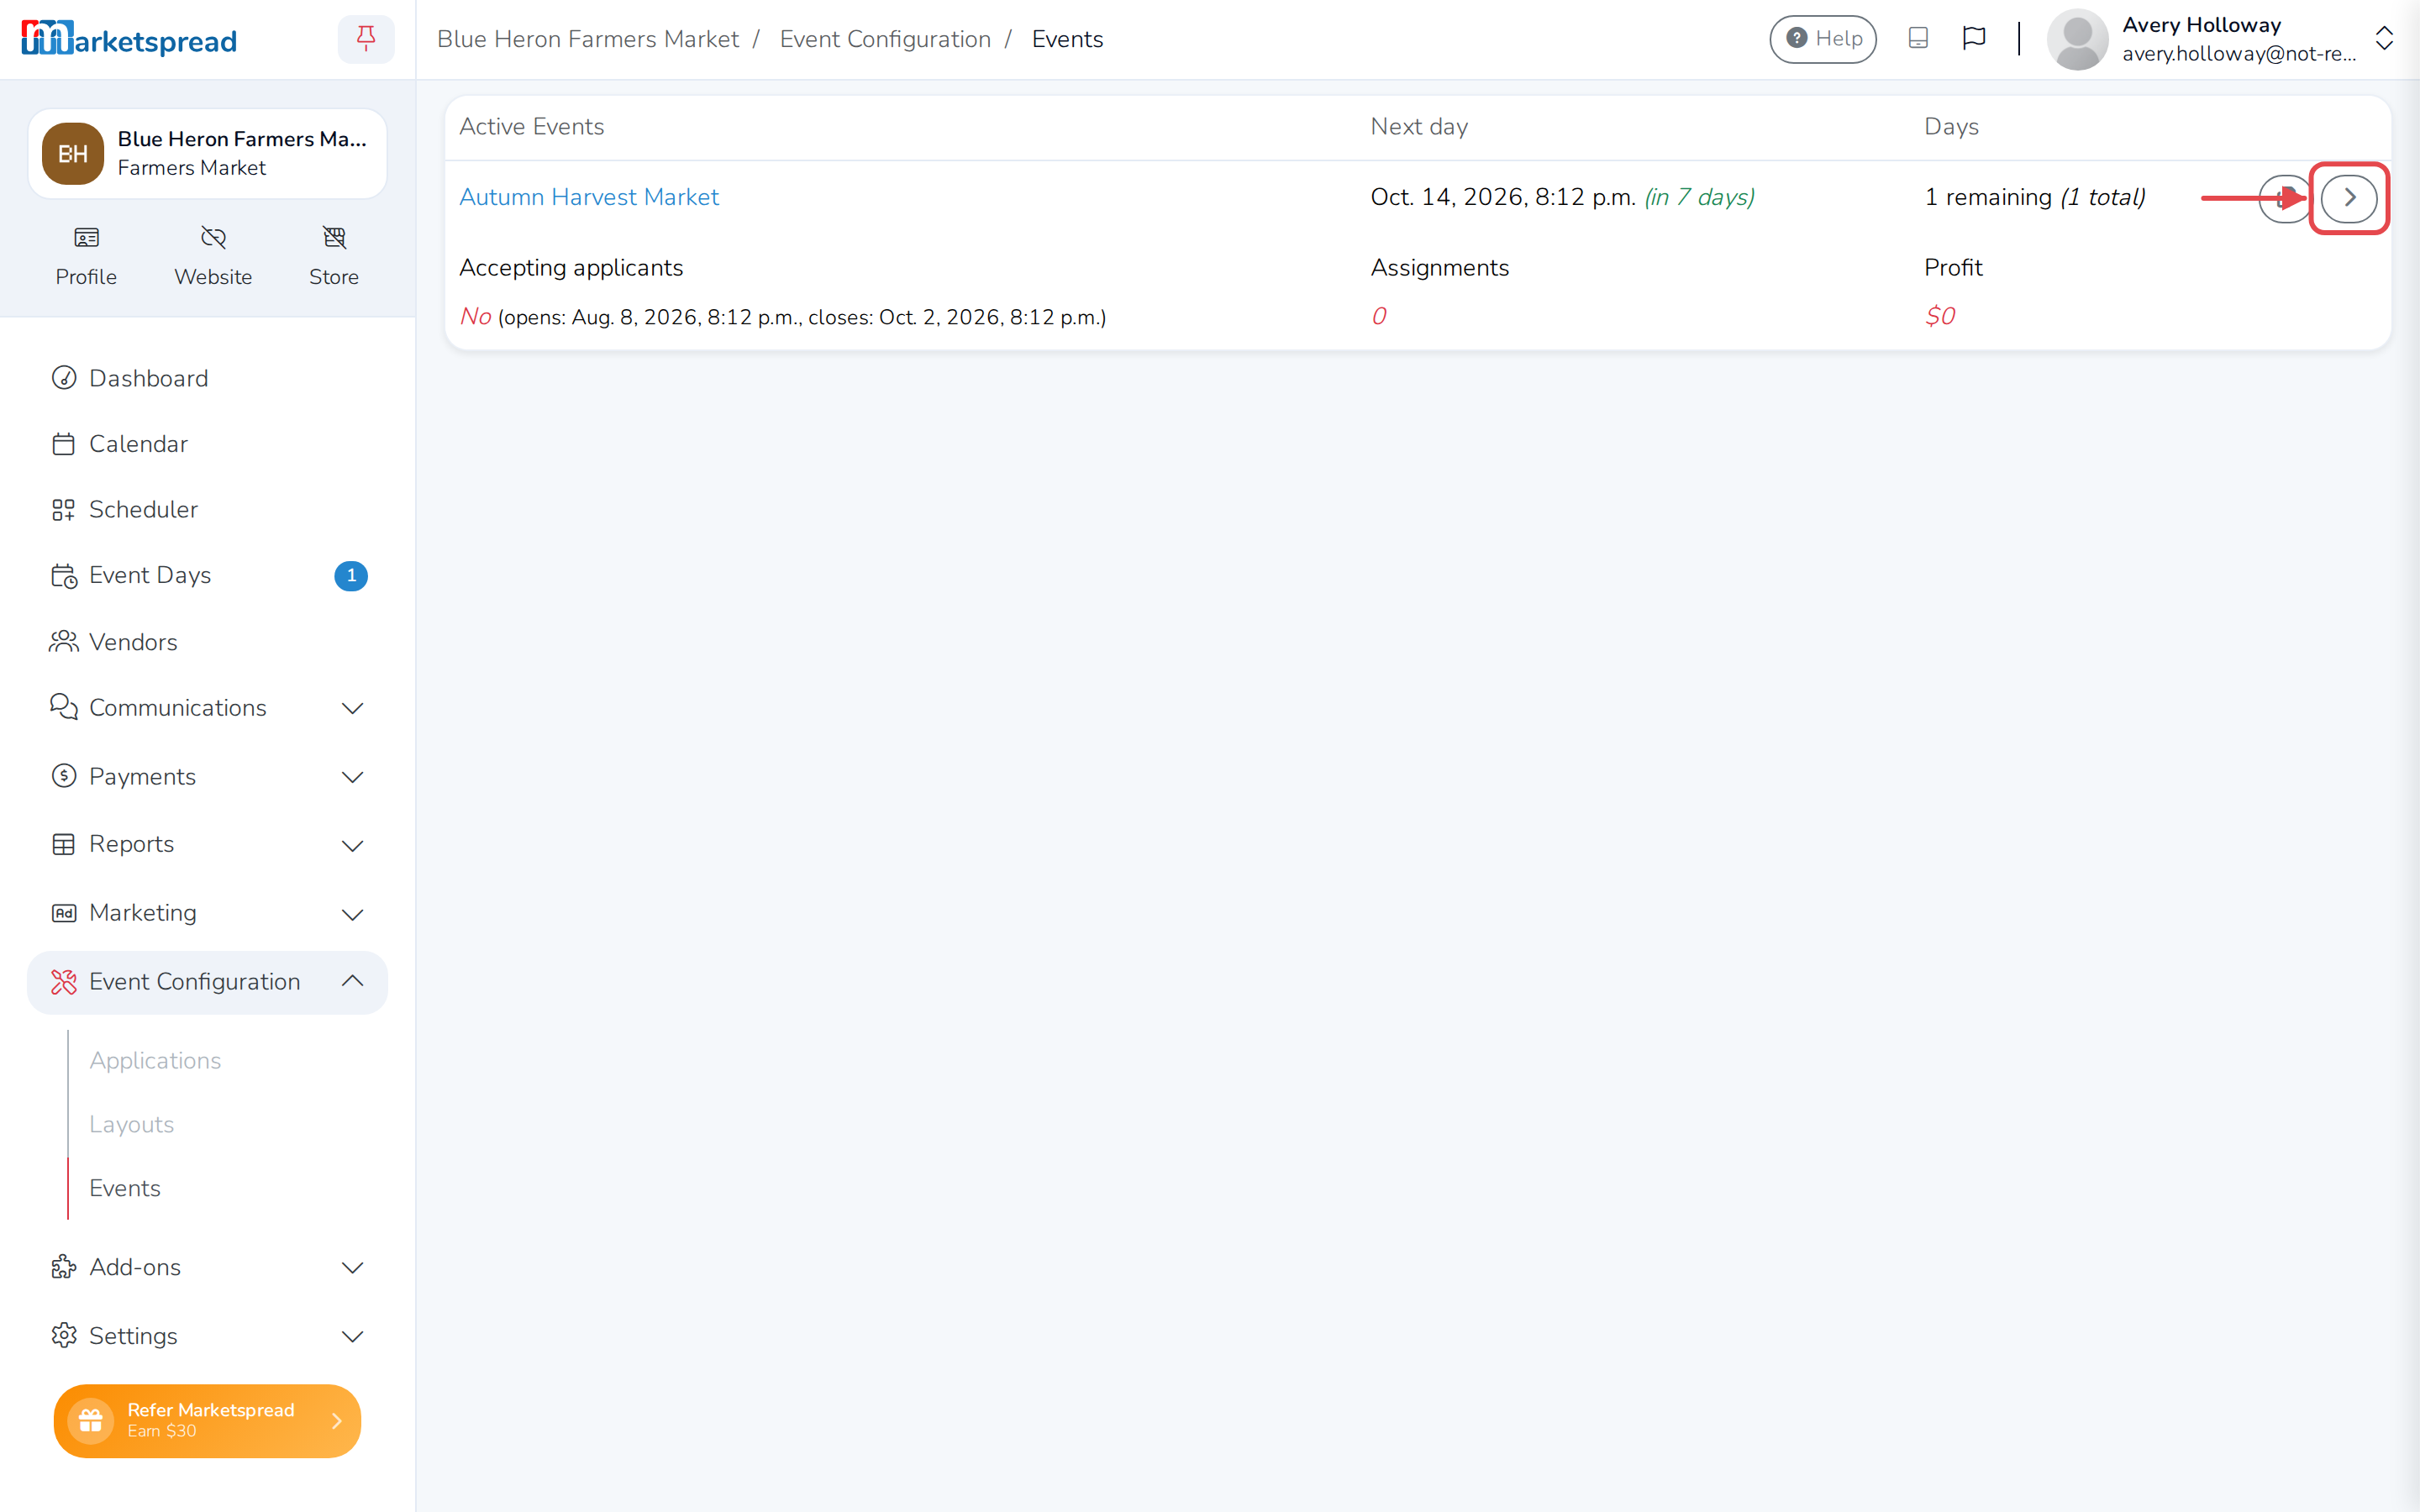Click Event Configuration breadcrumb

click(x=885, y=39)
